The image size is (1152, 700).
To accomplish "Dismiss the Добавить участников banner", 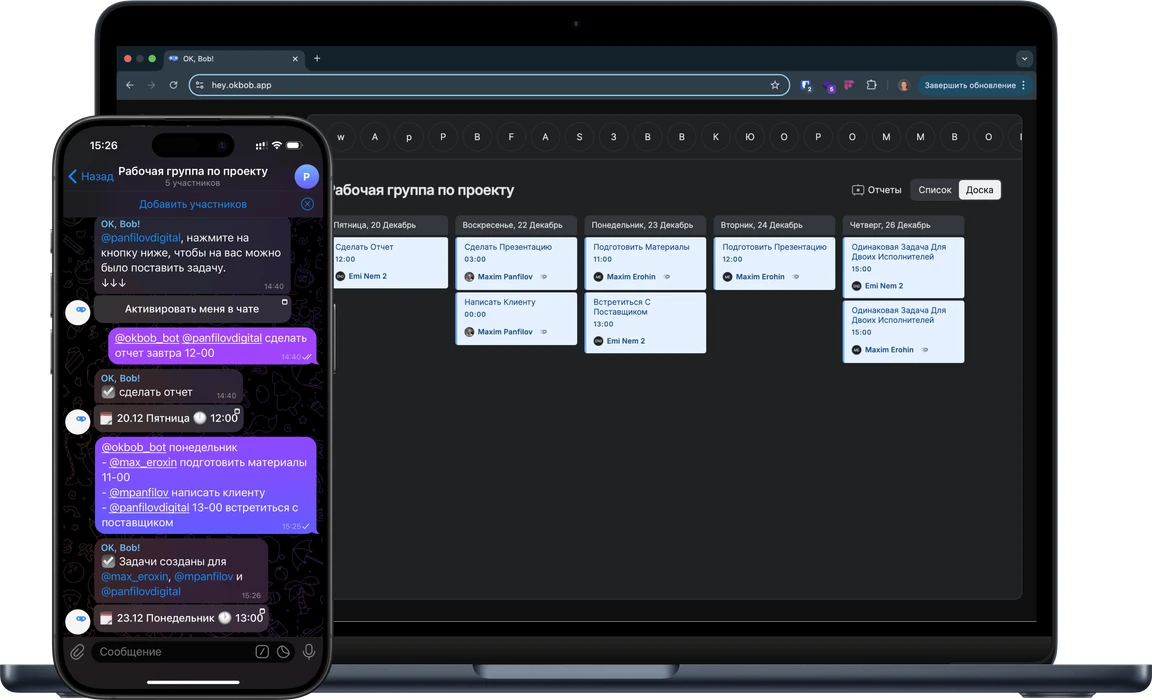I will coord(307,204).
